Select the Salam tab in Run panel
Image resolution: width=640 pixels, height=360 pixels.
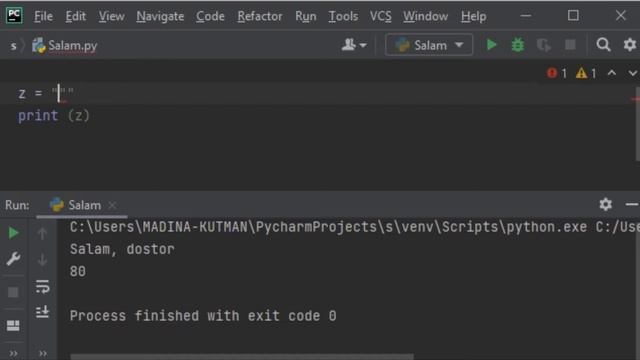82,205
